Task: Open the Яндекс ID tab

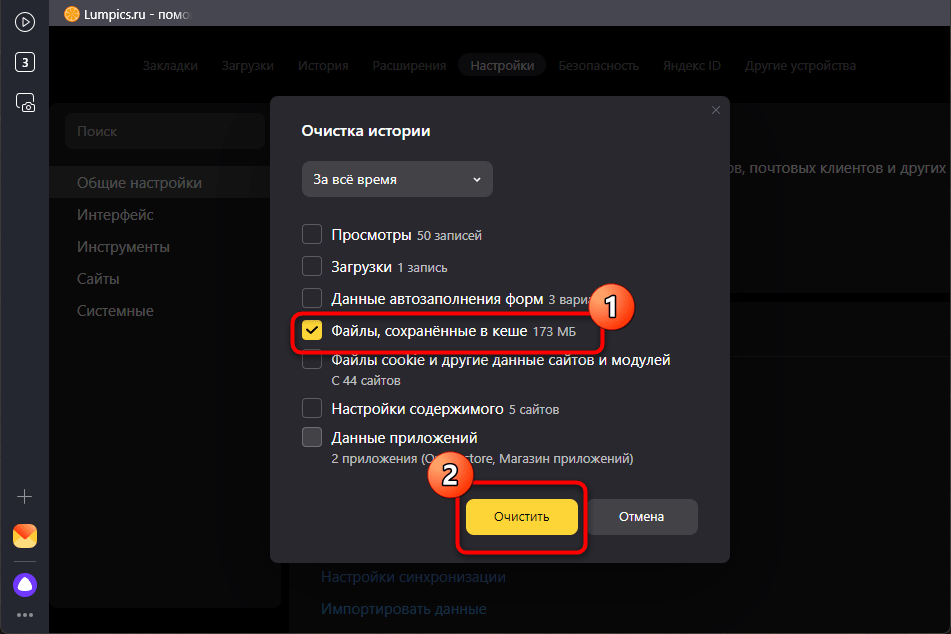Action: pyautogui.click(x=692, y=66)
